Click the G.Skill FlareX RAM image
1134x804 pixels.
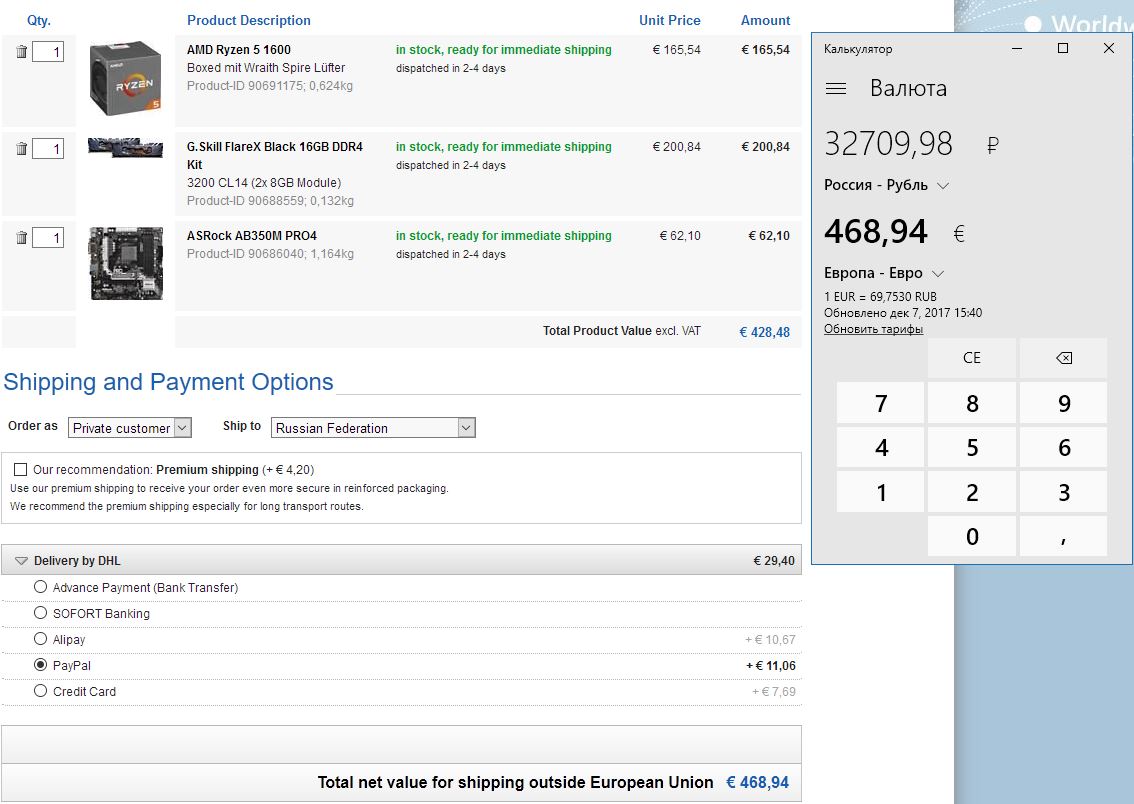point(125,148)
